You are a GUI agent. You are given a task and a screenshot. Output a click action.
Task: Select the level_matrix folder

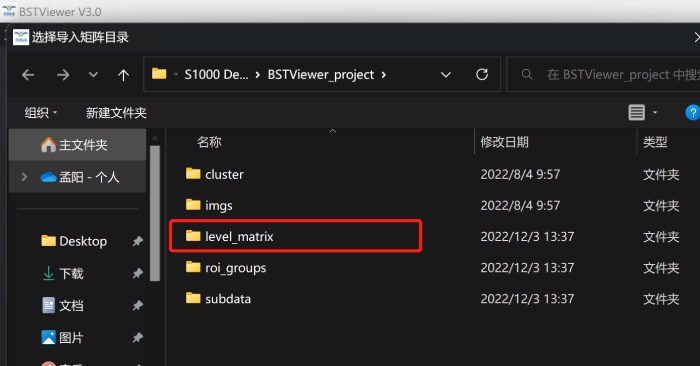click(x=296, y=236)
